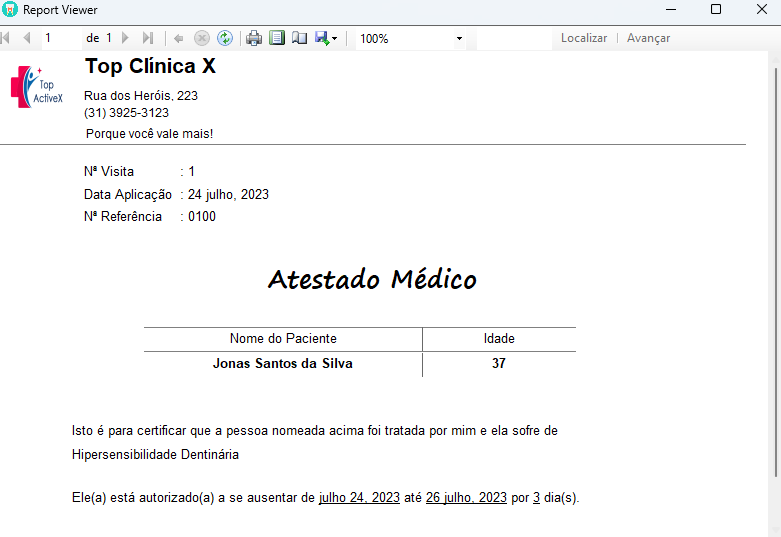Screen dimensions: 781x537
Task: Go to previous page arrow
Action: (27, 38)
